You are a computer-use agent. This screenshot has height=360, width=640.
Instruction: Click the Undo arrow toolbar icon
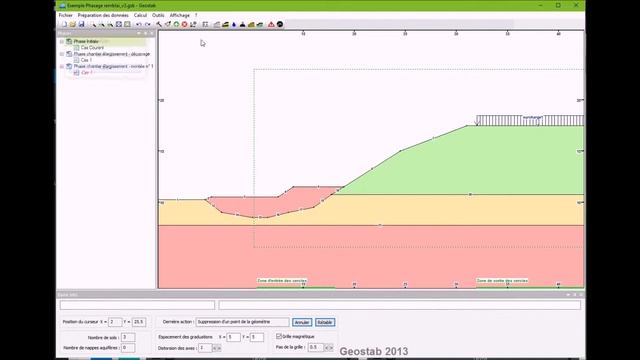[139, 24]
